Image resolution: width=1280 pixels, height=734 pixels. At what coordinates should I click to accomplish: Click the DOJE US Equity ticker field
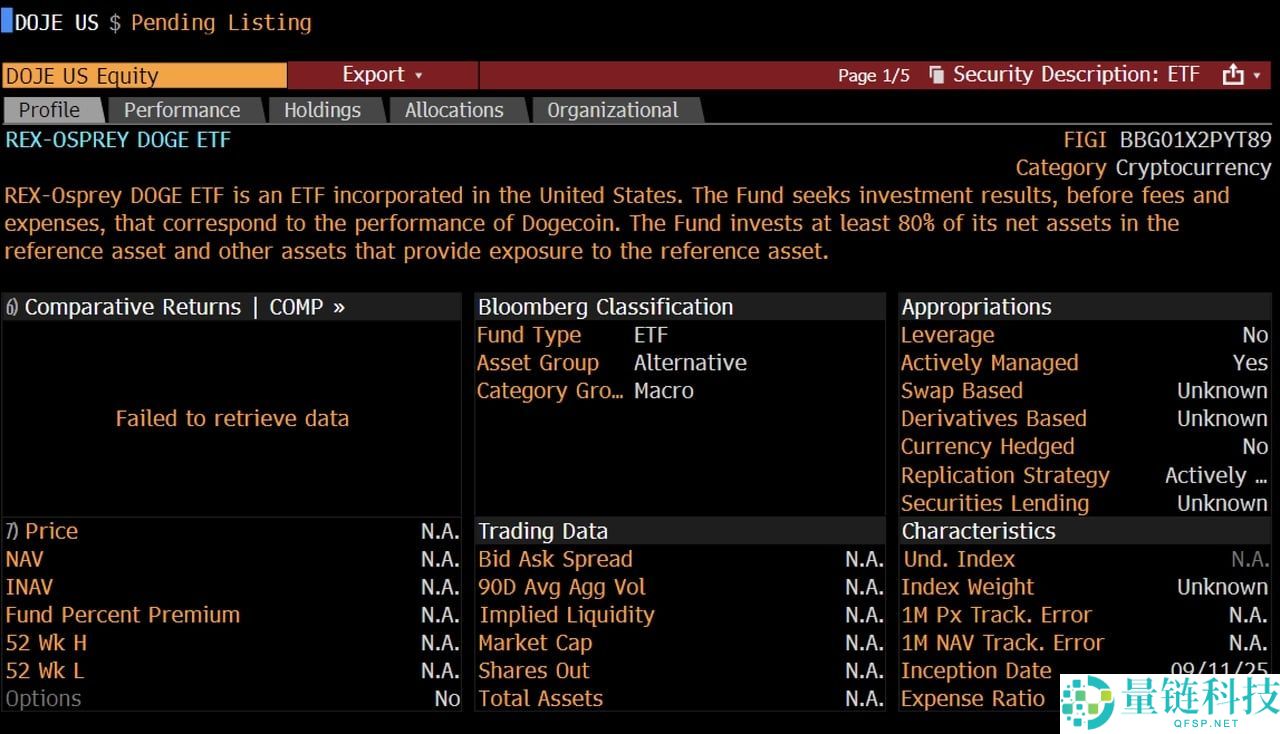point(144,76)
